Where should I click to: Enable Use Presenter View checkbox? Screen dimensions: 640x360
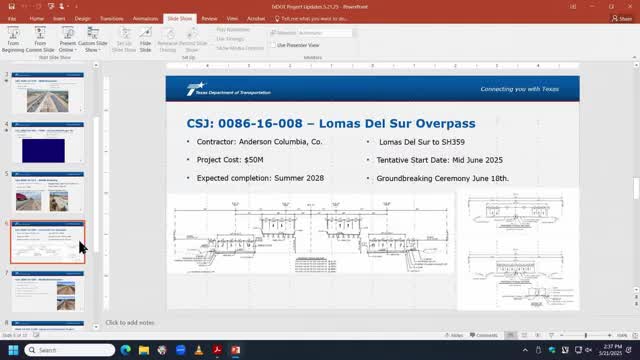[295, 45]
